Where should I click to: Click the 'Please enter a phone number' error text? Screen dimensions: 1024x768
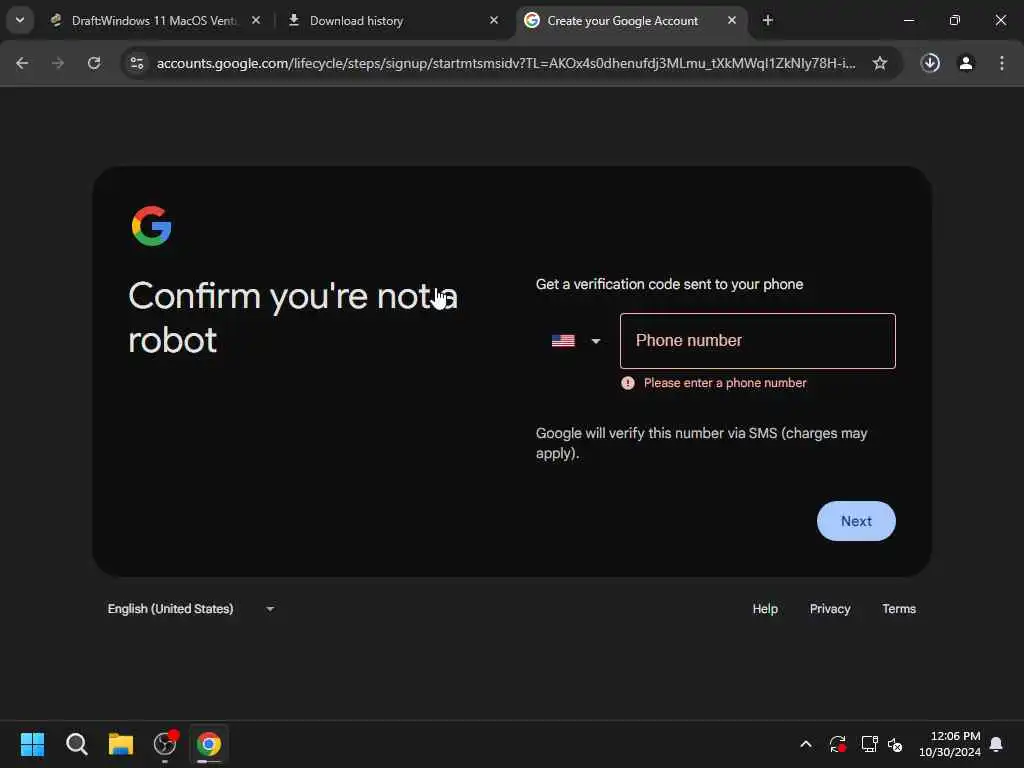point(725,383)
